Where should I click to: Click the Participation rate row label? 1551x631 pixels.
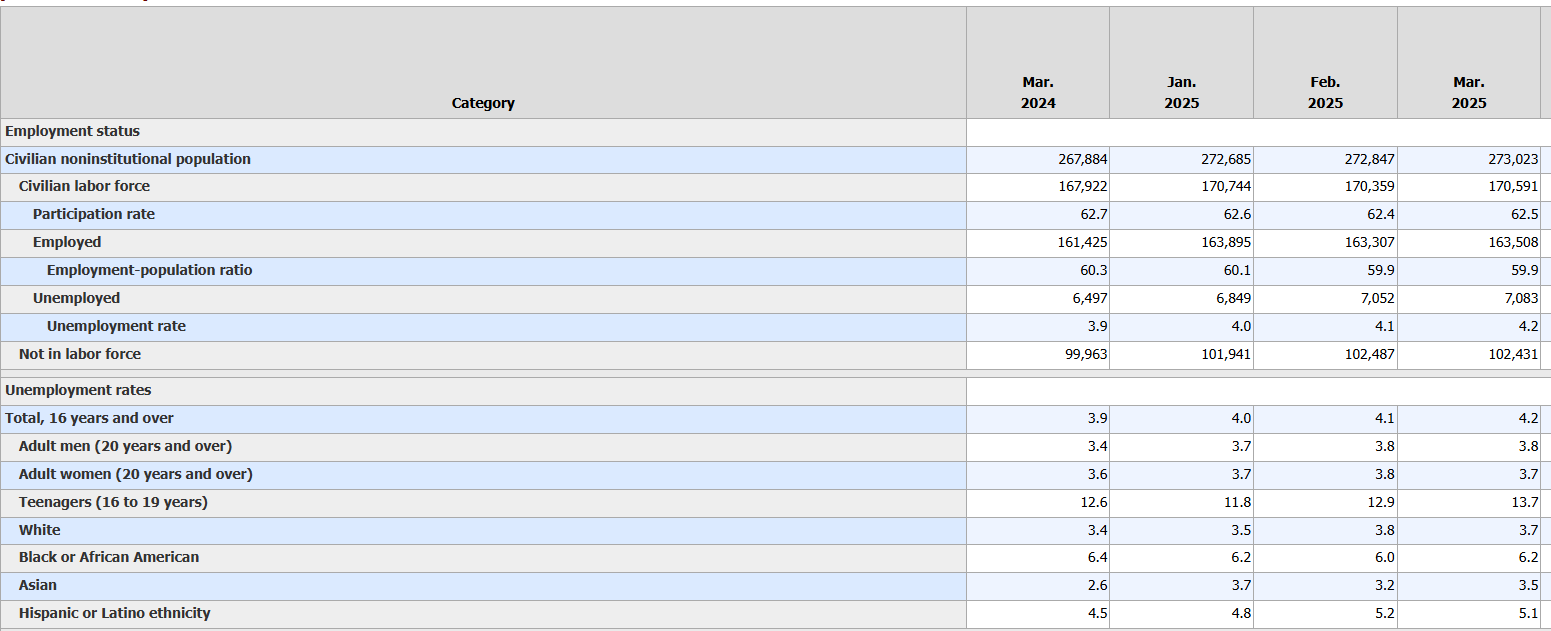click(x=94, y=214)
